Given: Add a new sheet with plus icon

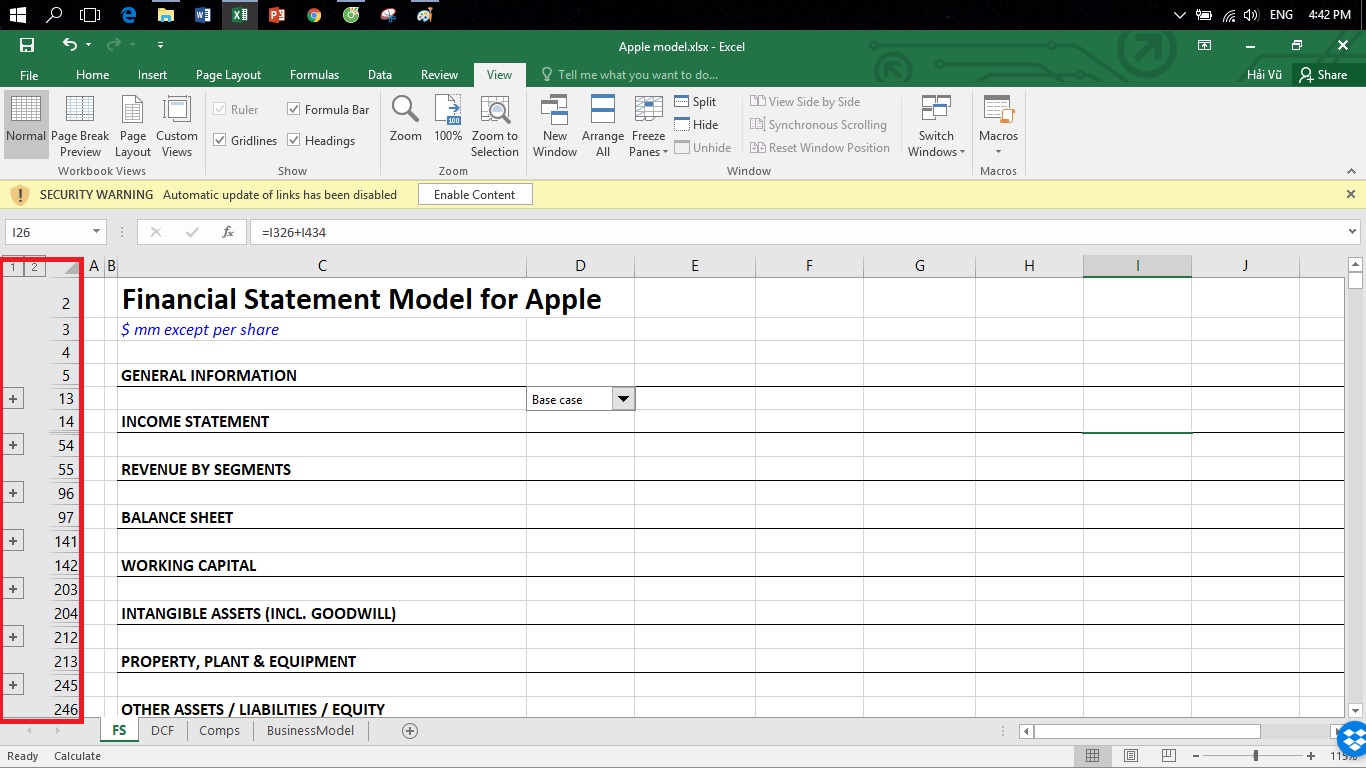Looking at the screenshot, I should 409,731.
